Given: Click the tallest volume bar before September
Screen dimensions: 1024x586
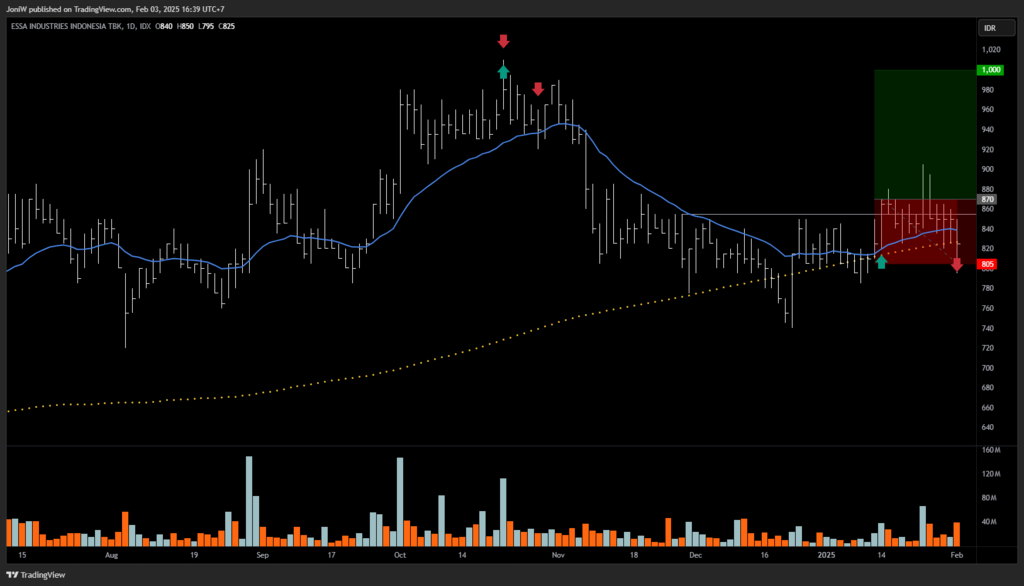Looking at the screenshot, I should coord(248,500).
